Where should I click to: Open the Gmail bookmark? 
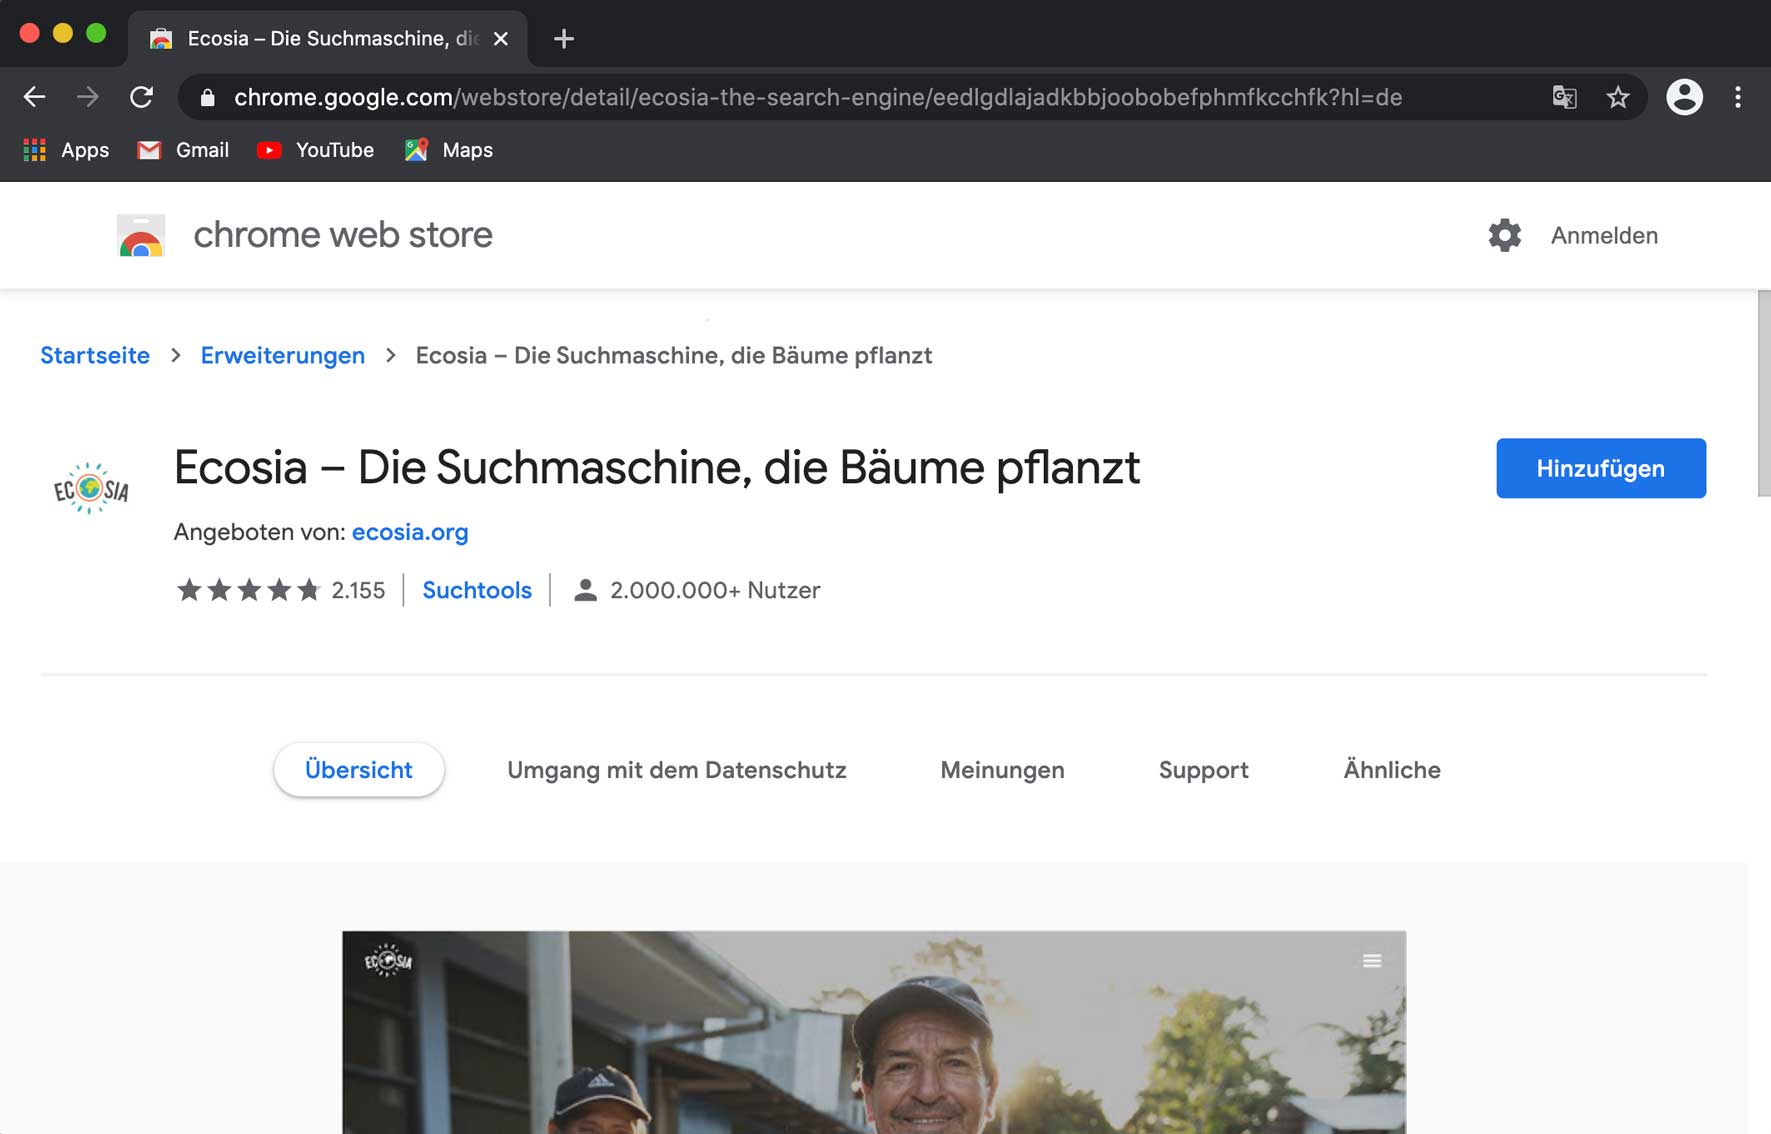tap(183, 150)
